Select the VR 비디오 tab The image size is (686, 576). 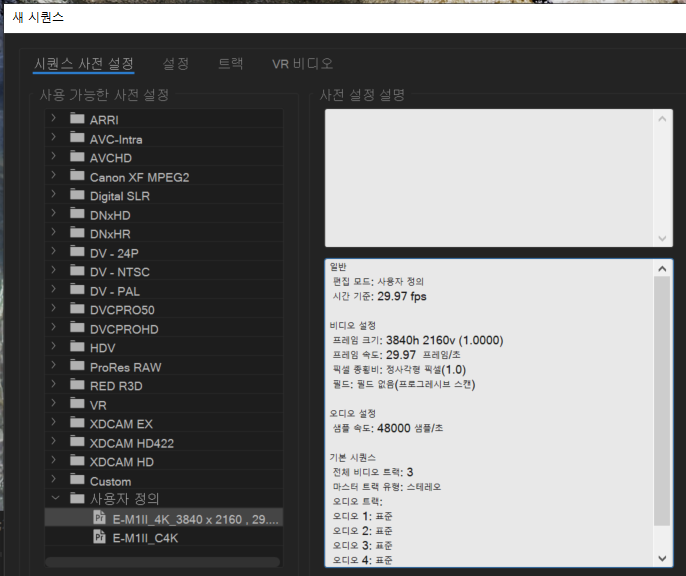point(302,64)
